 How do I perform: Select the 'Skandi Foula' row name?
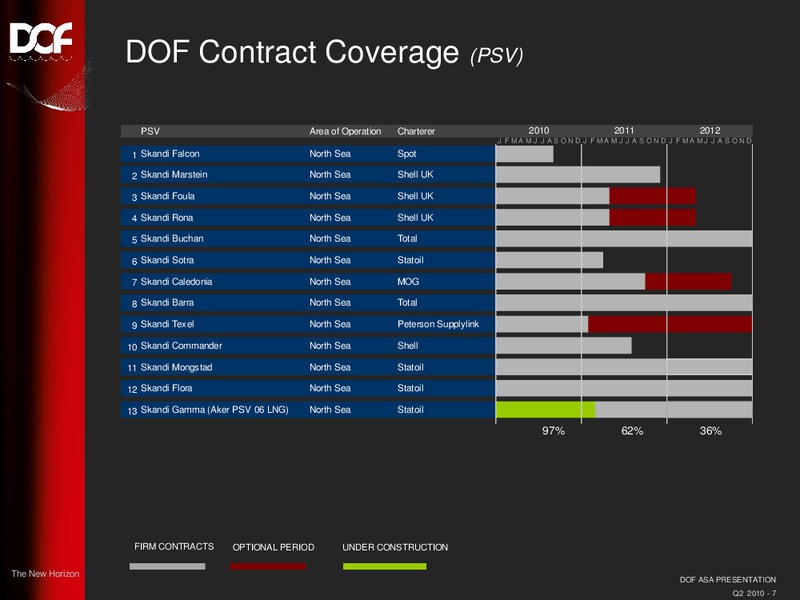point(167,196)
